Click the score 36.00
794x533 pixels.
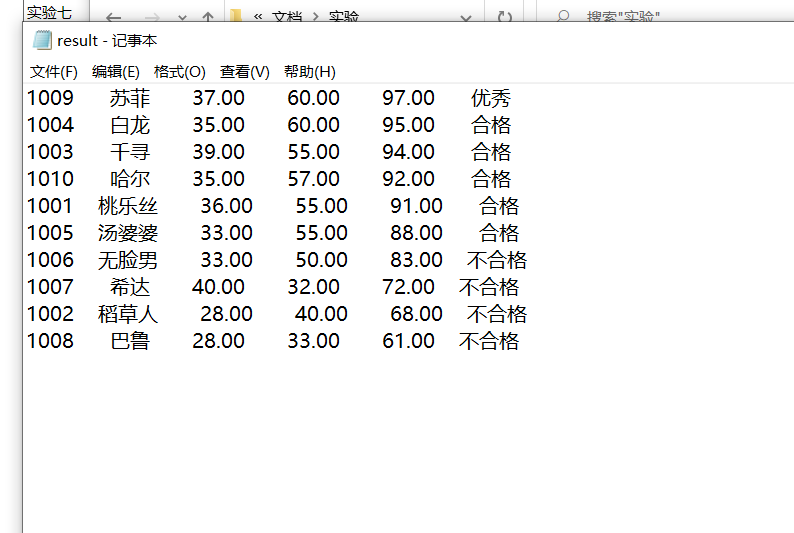coord(226,206)
